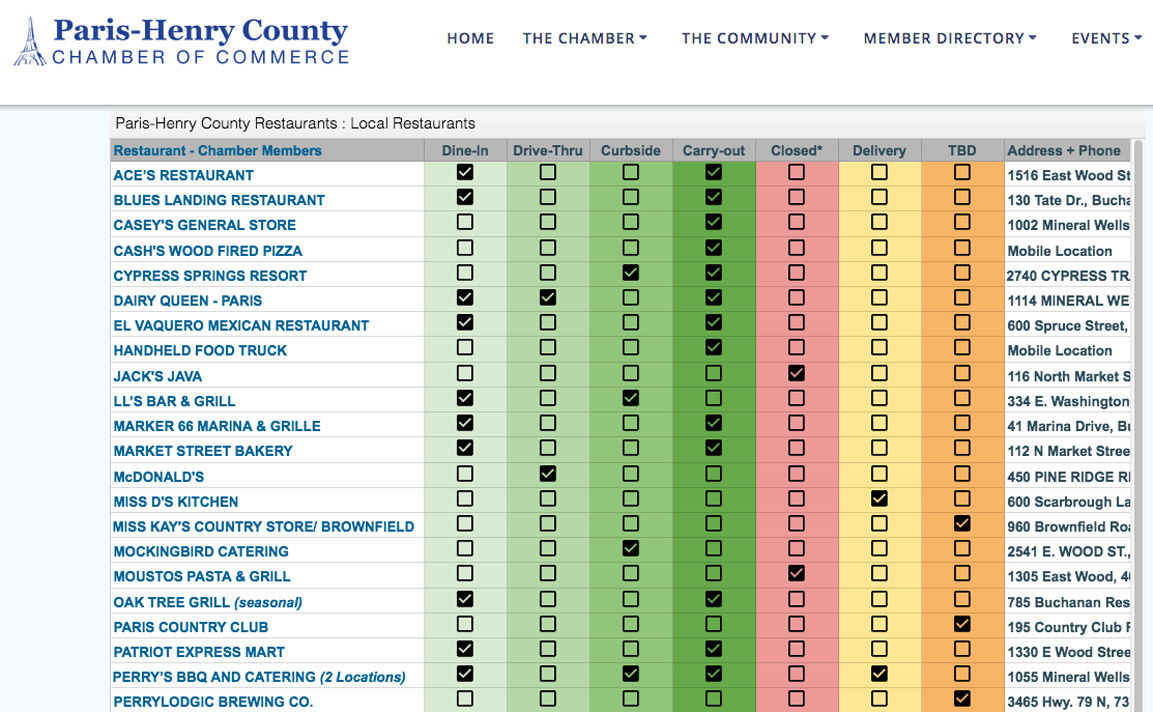Uncheck Closed for Moustos Pasta & Grill

796,574
